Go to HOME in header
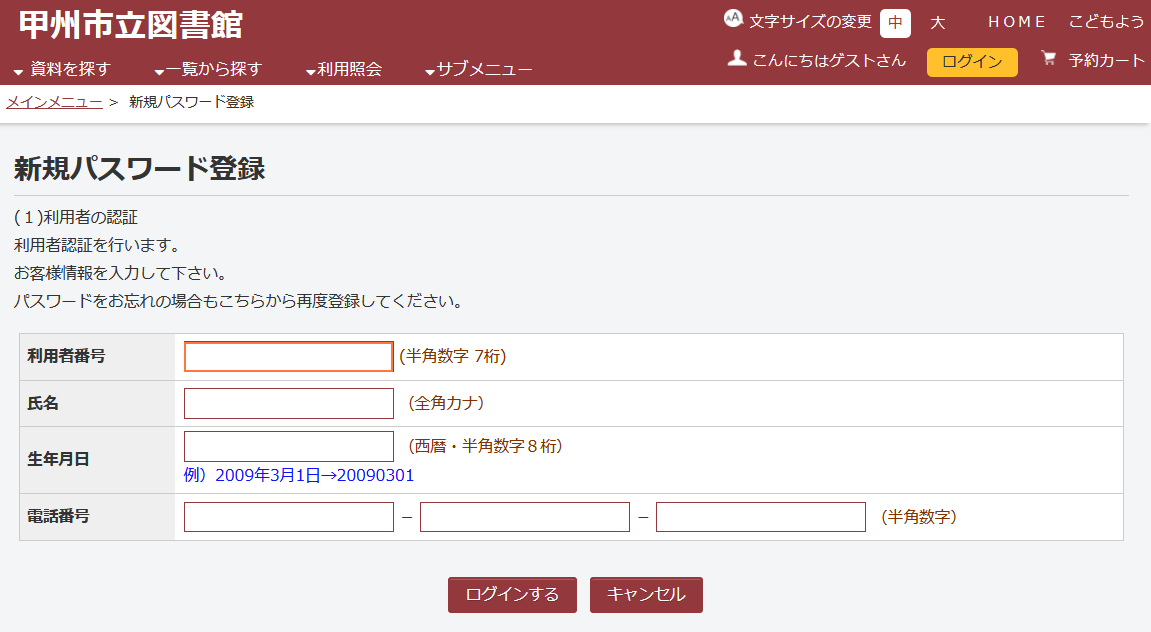The image size is (1151, 632). point(1016,22)
